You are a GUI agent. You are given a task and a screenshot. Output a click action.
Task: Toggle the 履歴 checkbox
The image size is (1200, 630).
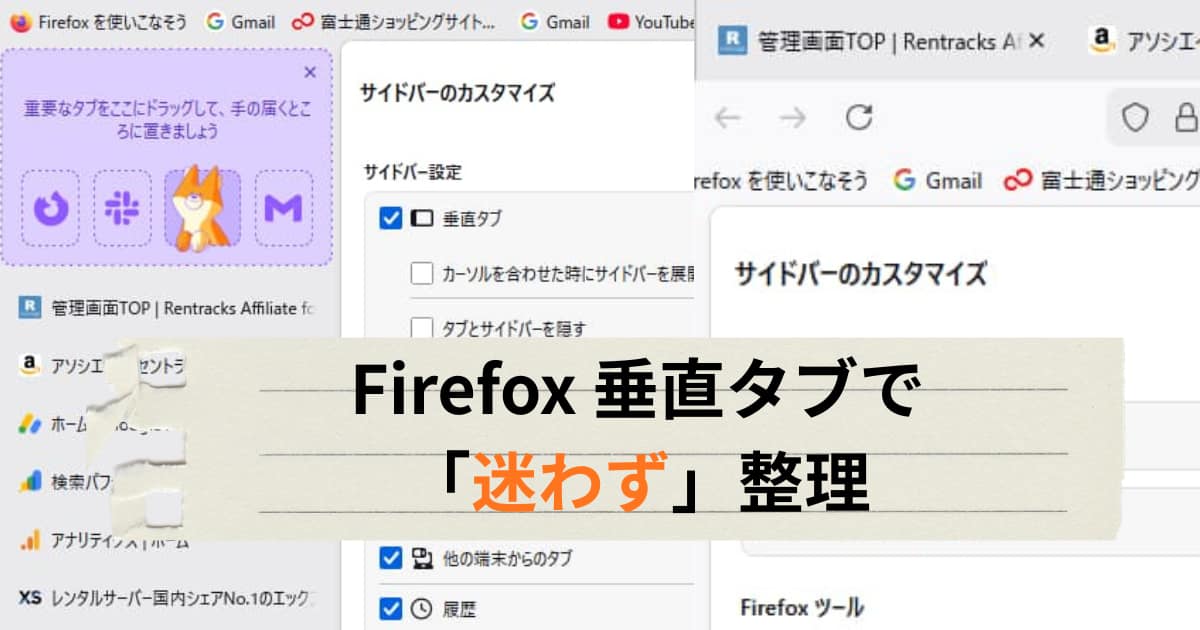391,607
